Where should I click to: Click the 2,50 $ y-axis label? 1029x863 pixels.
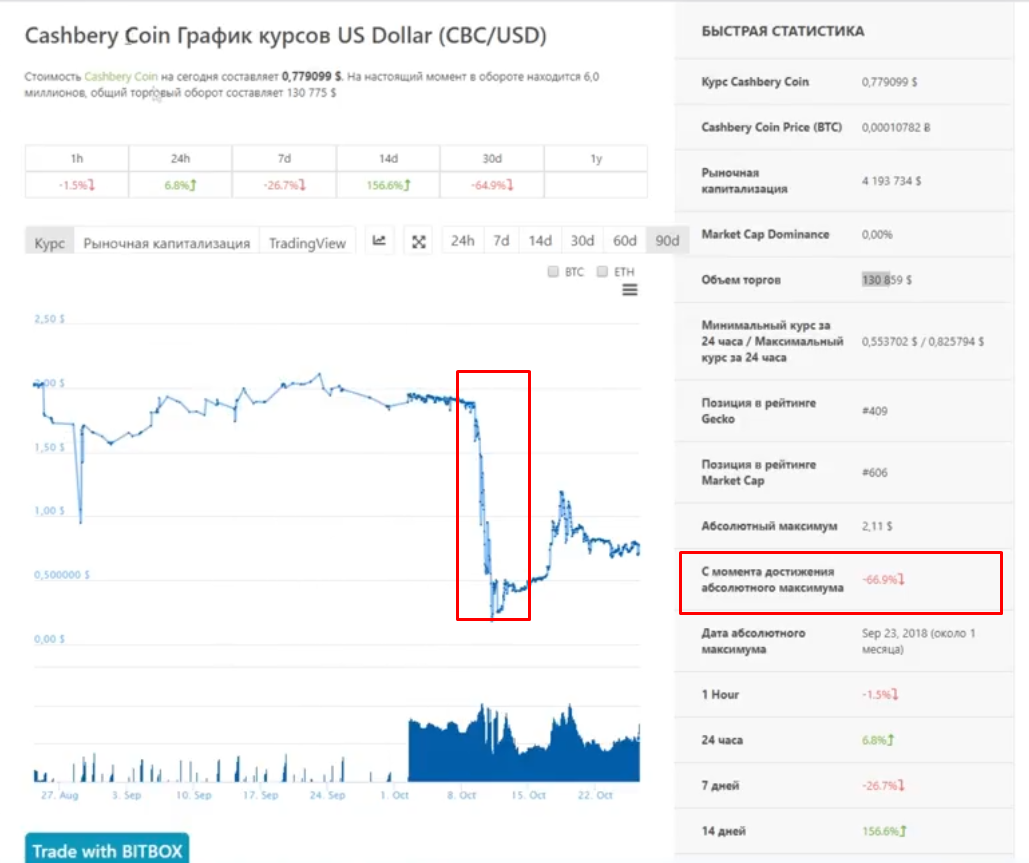pyautogui.click(x=49, y=319)
